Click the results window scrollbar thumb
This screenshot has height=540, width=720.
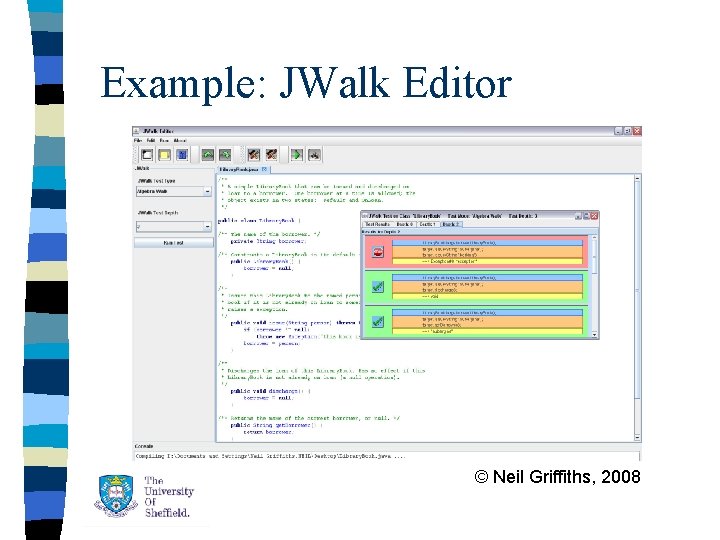tap(594, 256)
